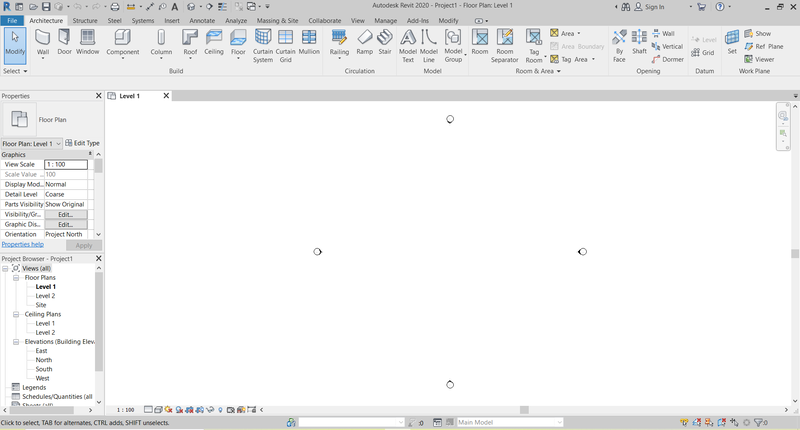The image size is (800, 430).
Task: Open the File tab
Action: [x=12, y=20]
